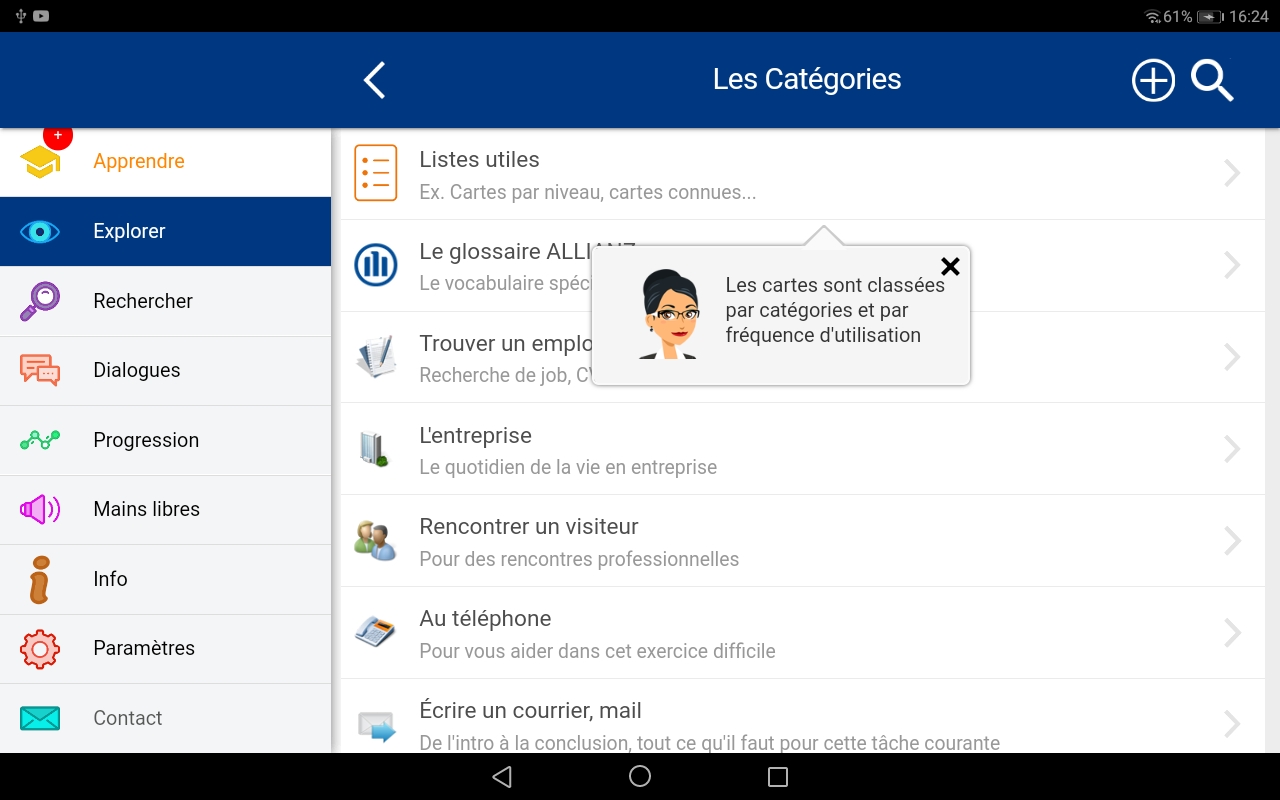Tap the Android recent apps square
Viewport: 1280px width, 800px height.
[778, 777]
